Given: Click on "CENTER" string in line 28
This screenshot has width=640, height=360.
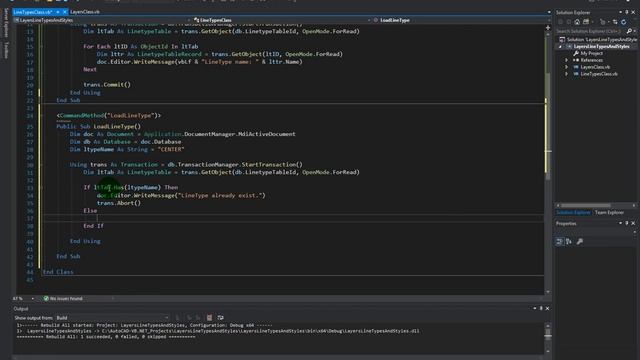Looking at the screenshot, I should point(171,149).
